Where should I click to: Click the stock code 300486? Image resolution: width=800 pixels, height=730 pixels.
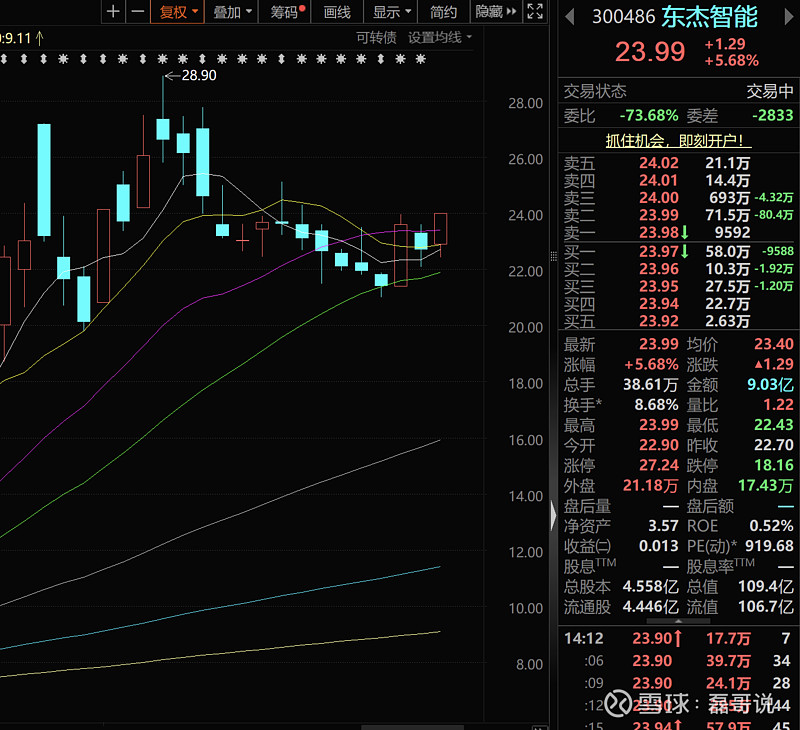(623, 17)
